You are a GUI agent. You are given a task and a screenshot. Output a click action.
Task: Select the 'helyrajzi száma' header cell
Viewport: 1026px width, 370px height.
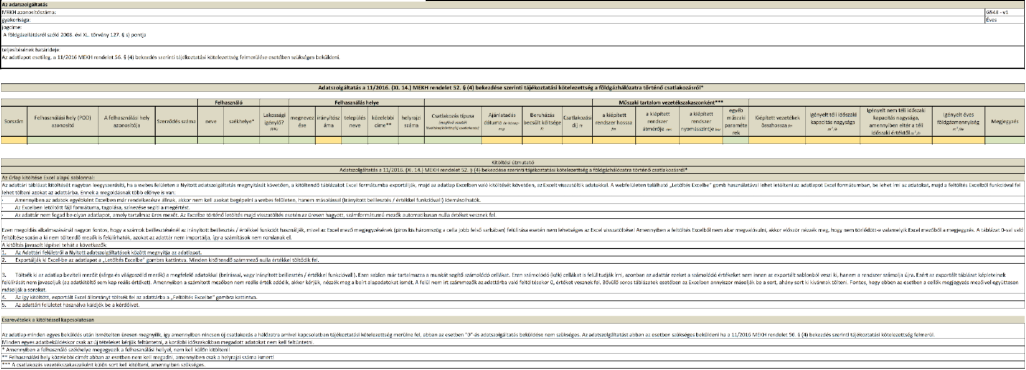(411, 120)
